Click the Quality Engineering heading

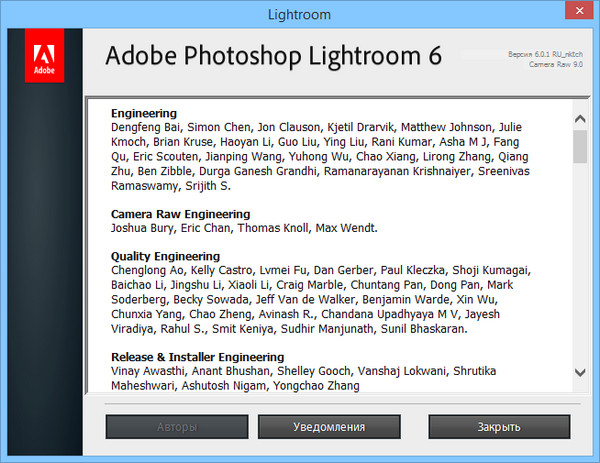pyautogui.click(x=165, y=256)
